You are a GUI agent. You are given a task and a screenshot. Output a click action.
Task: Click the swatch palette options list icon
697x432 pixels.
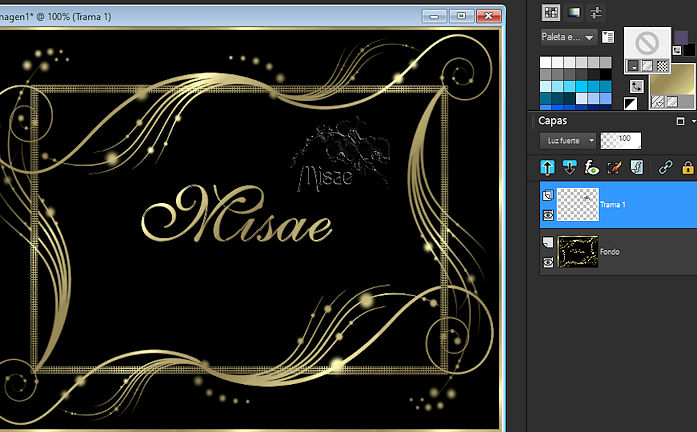[609, 37]
